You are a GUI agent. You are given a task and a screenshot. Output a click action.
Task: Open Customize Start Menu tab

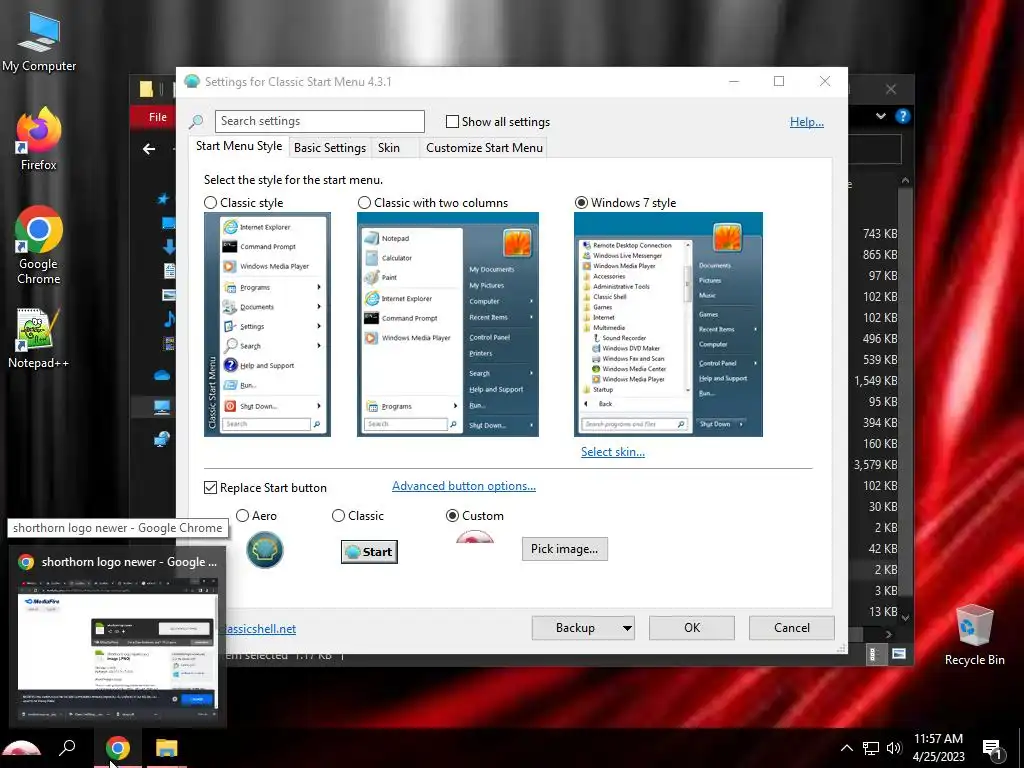(x=485, y=148)
